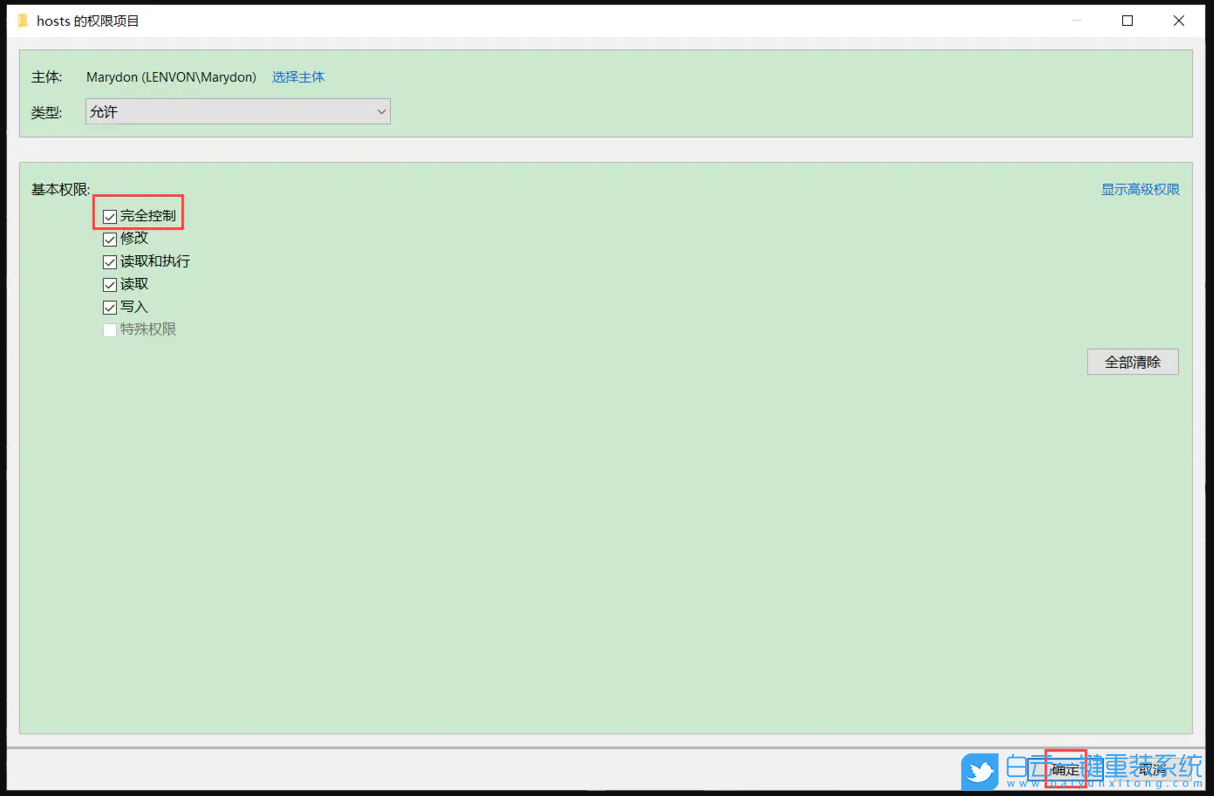Toggle the 读取和执行 checkbox

[110, 262]
